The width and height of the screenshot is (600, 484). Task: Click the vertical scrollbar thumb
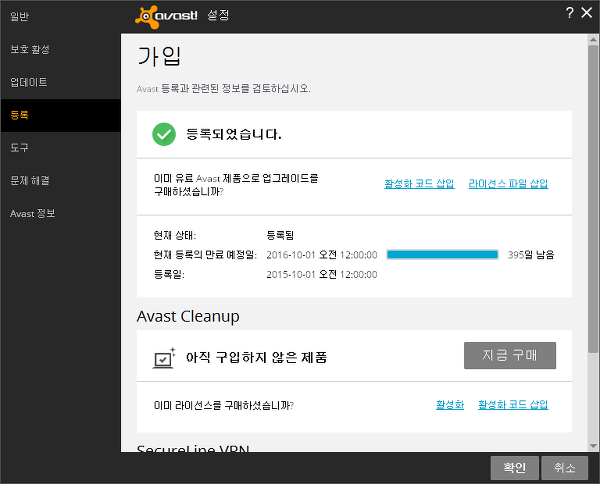(x=593, y=199)
